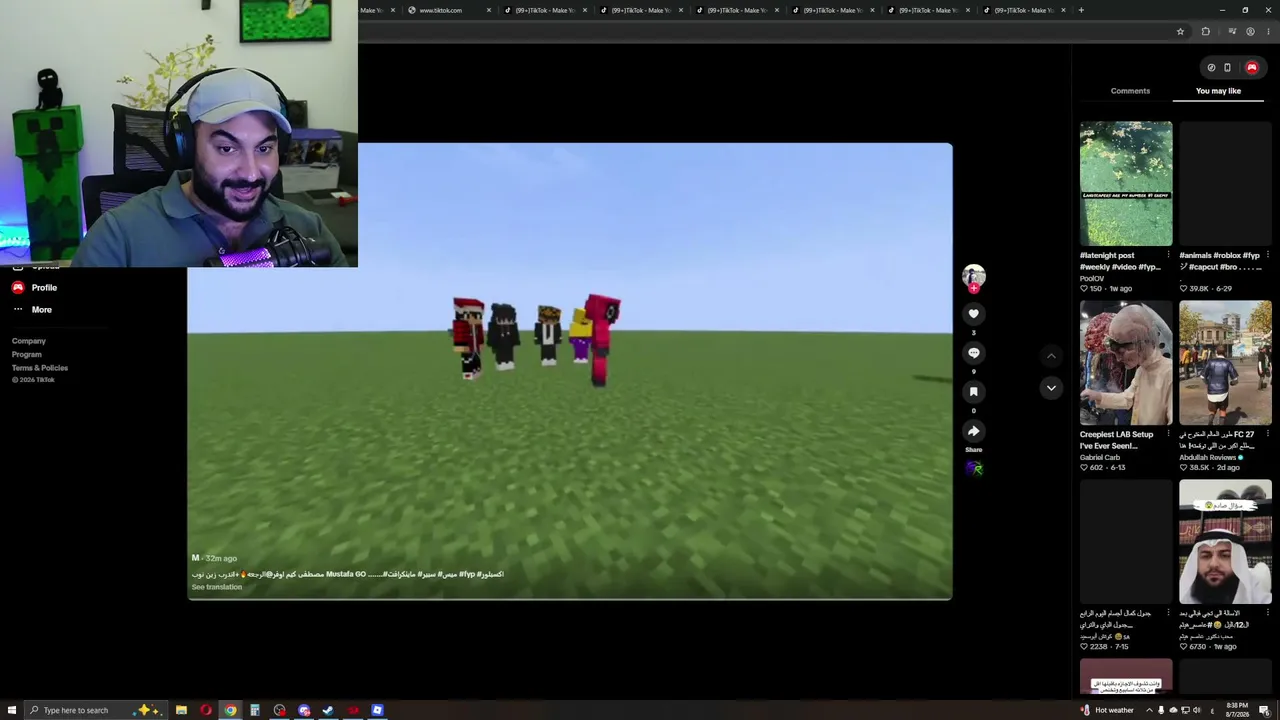Open options for the #latenight post video

pyautogui.click(x=1168, y=256)
